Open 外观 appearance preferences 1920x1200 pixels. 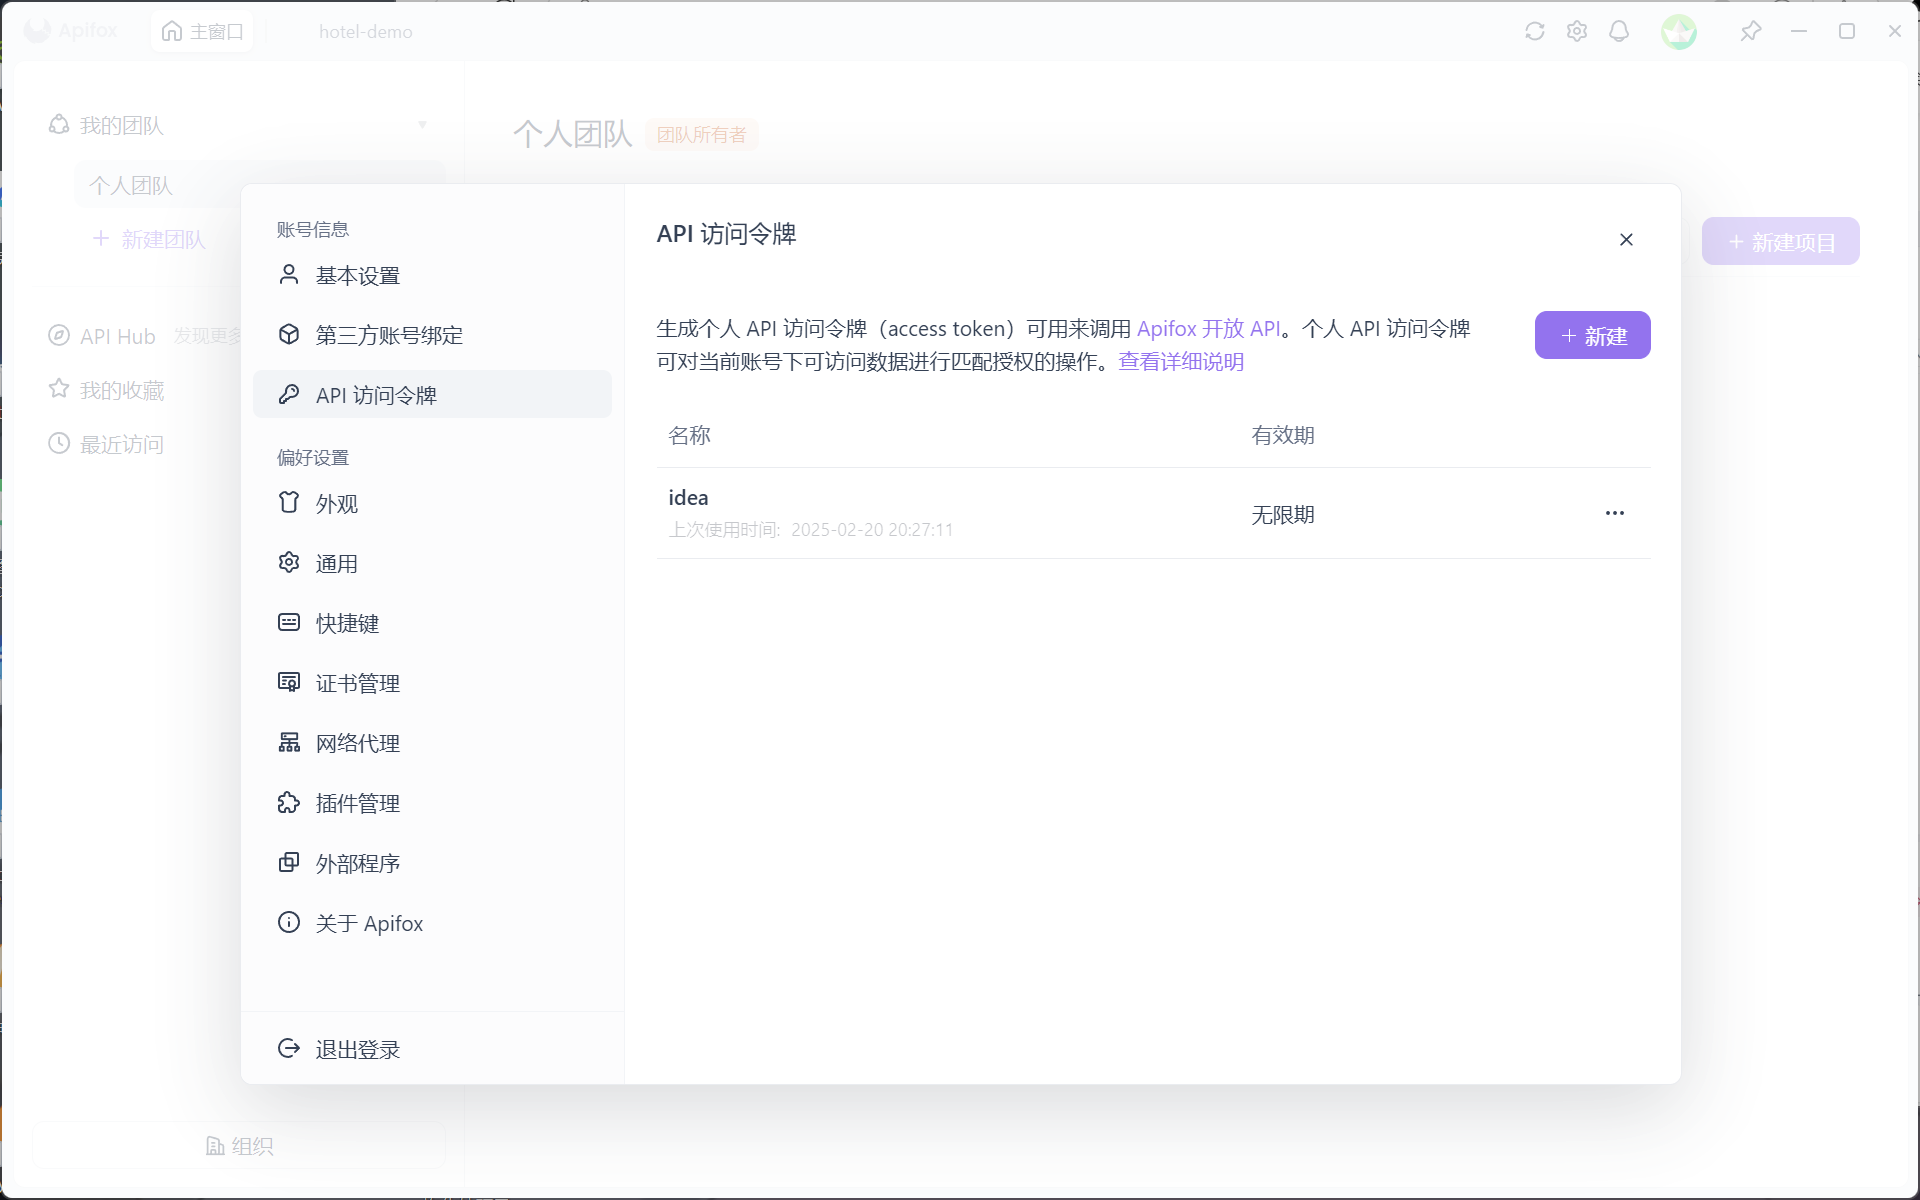[x=336, y=503]
